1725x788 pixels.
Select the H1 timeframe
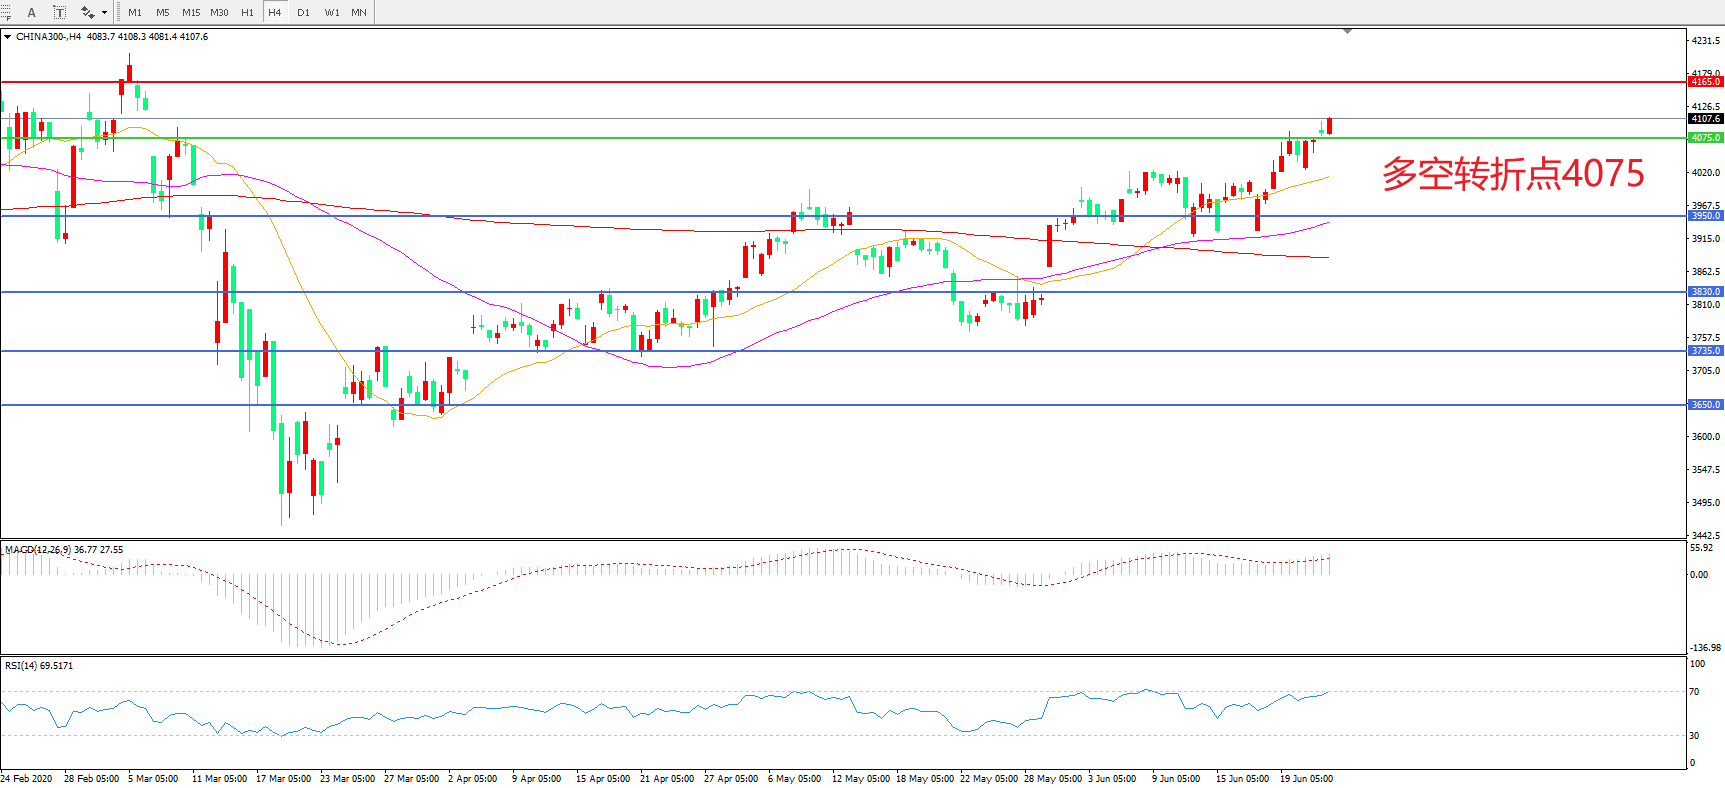(x=247, y=12)
